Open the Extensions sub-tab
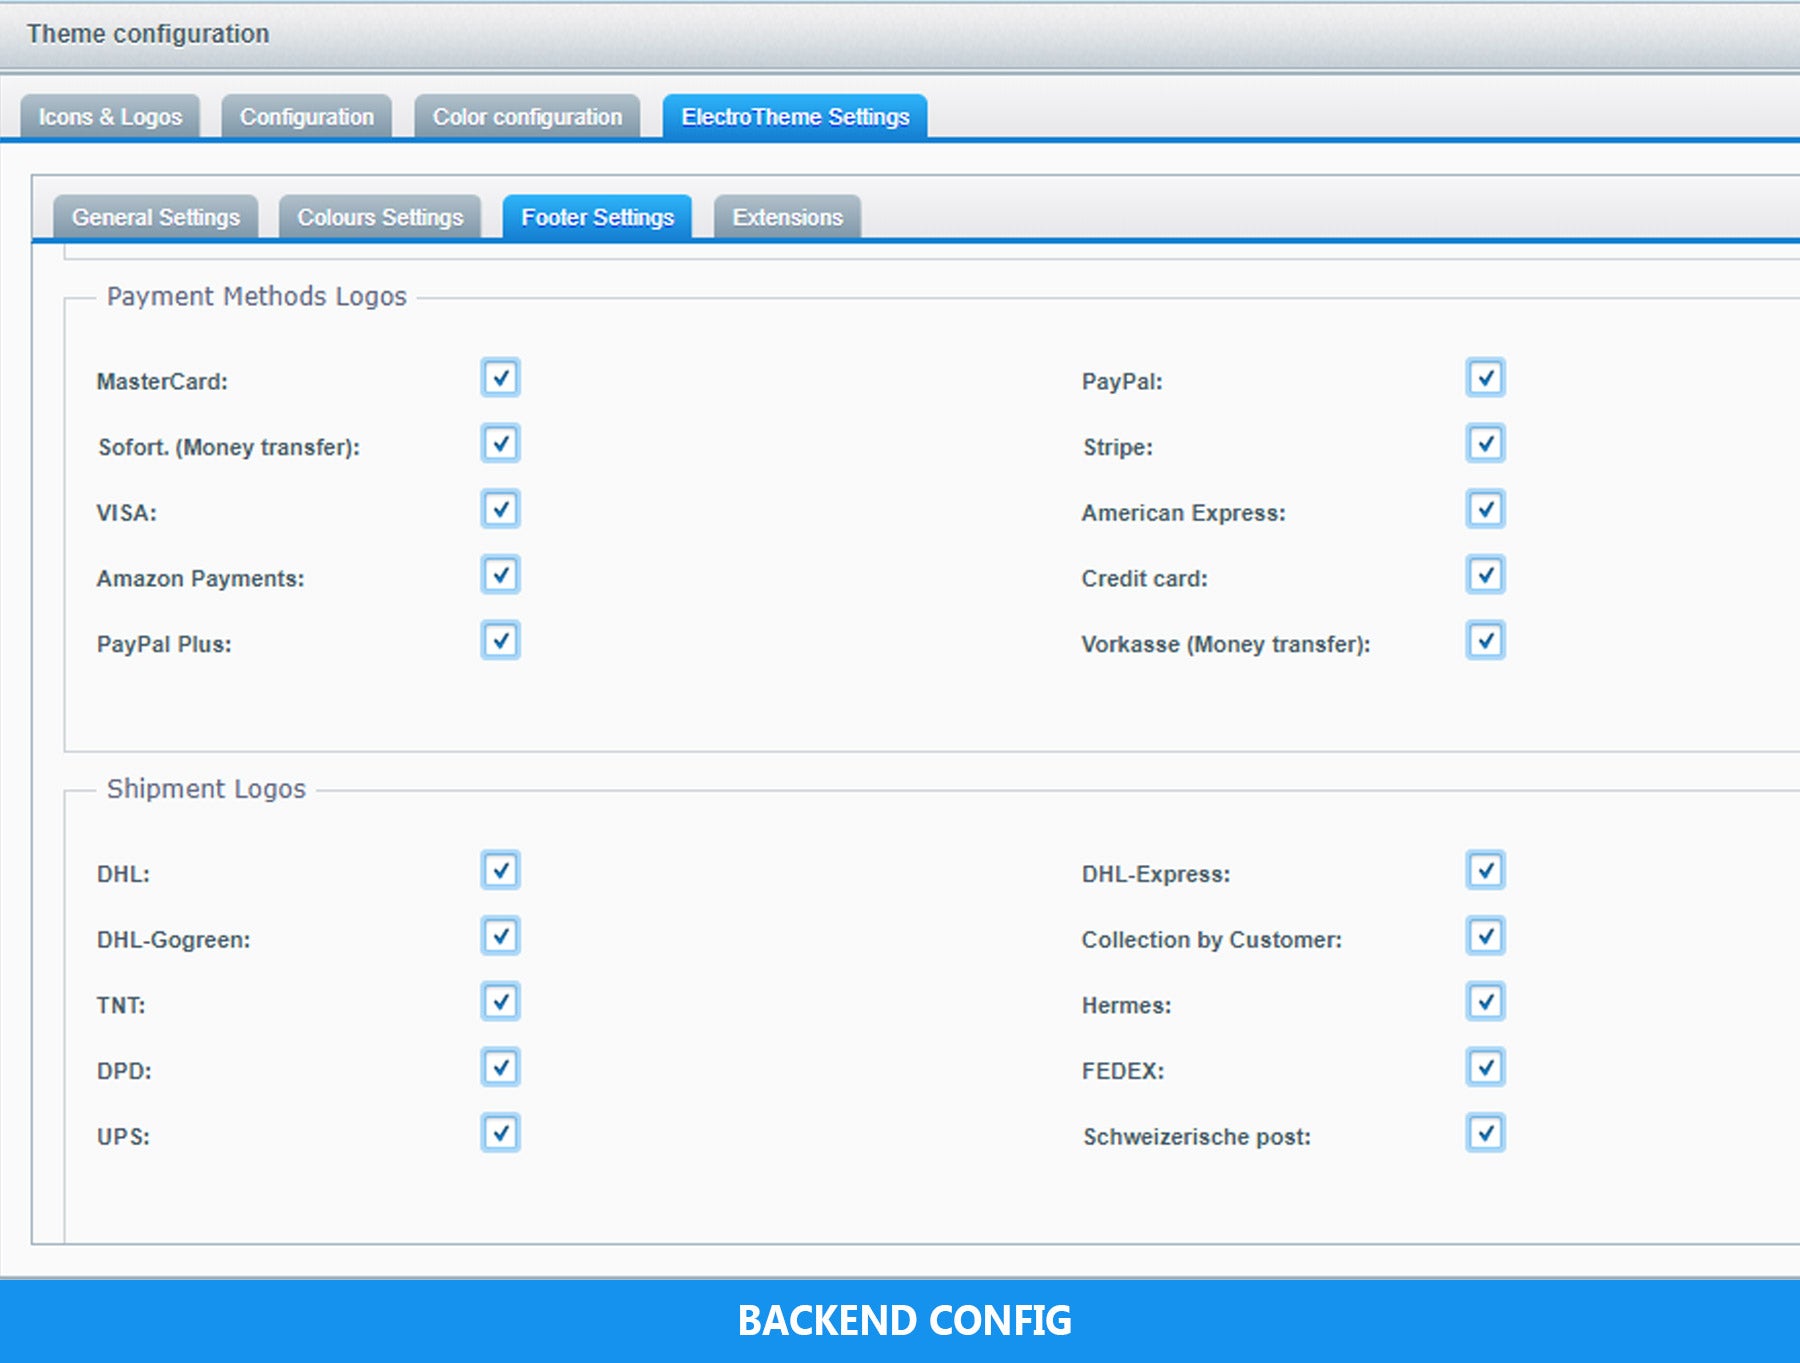 (x=787, y=217)
